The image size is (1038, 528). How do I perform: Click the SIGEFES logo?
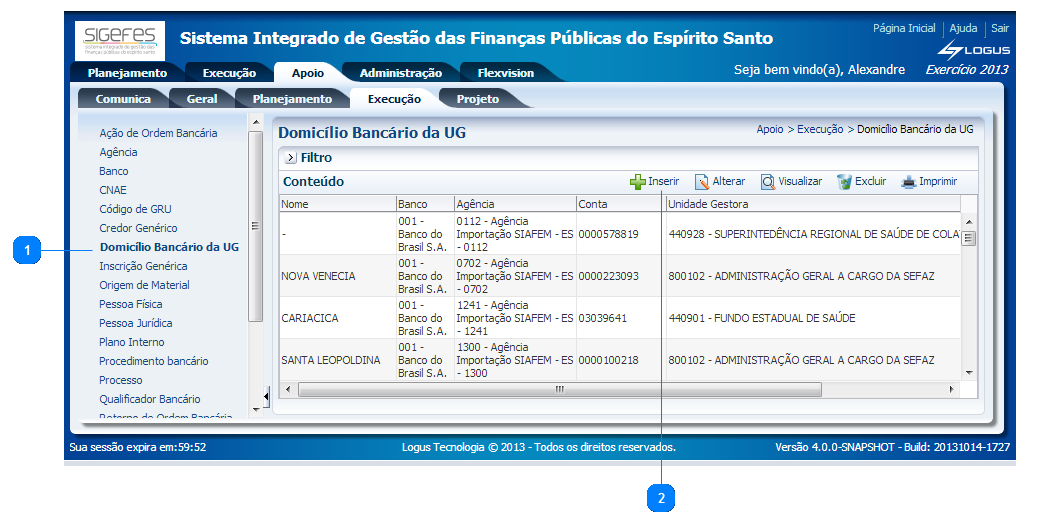pyautogui.click(x=120, y=39)
